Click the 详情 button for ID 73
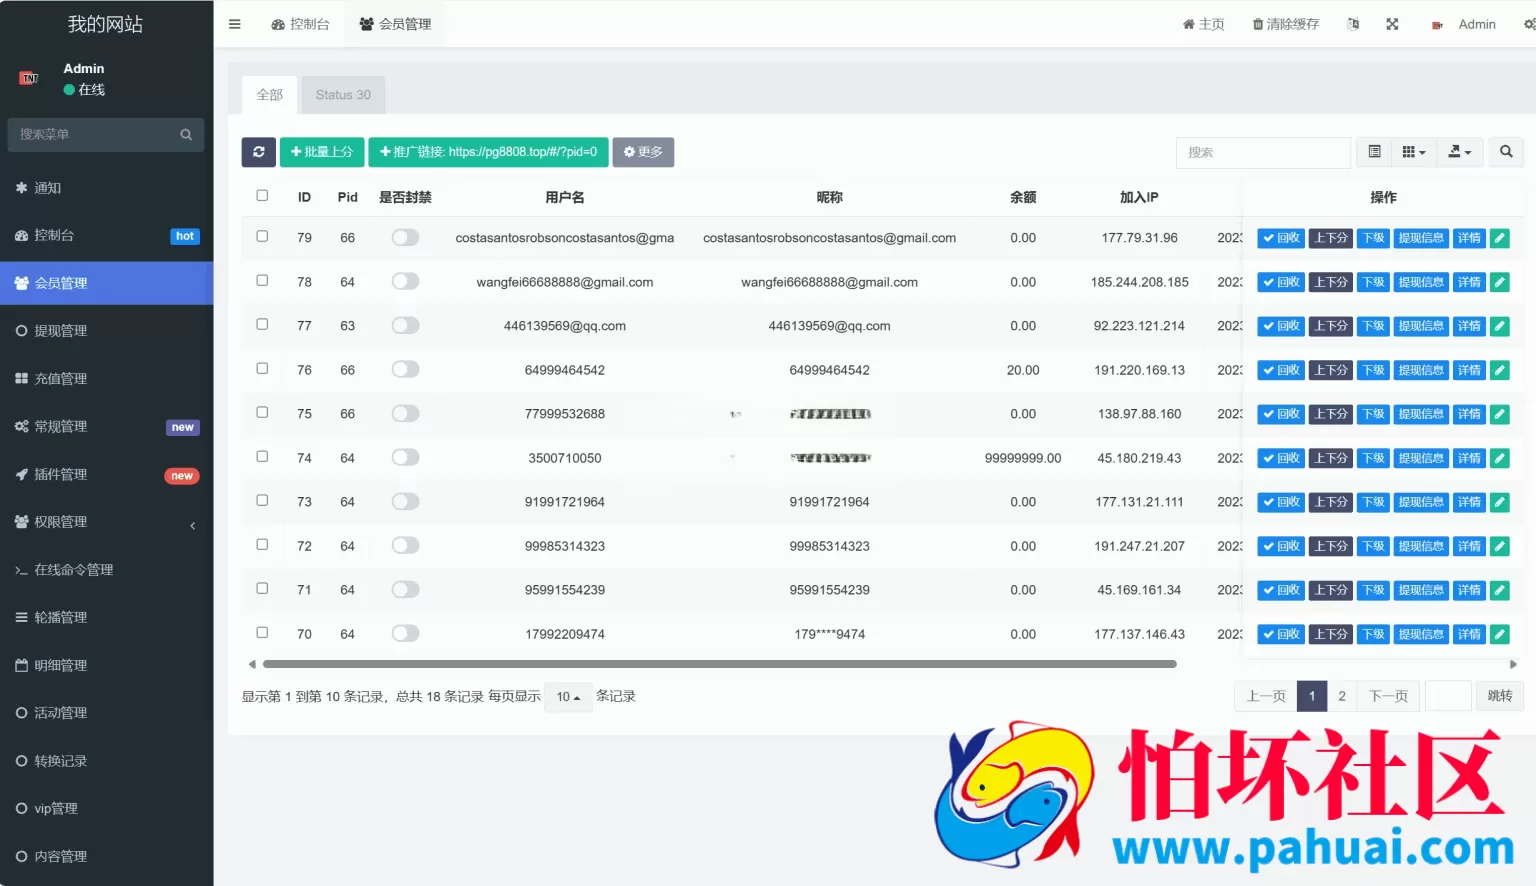This screenshot has height=886, width=1536. [x=1469, y=502]
